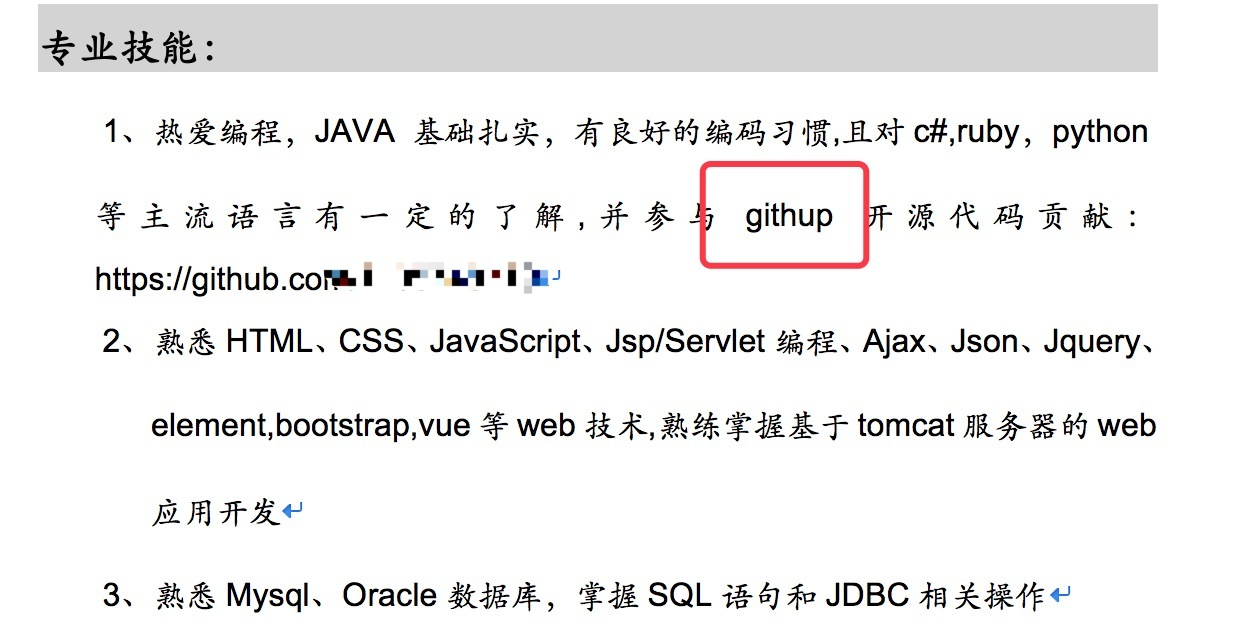Click the word web before 技术
The image size is (1234, 638).
546,427
